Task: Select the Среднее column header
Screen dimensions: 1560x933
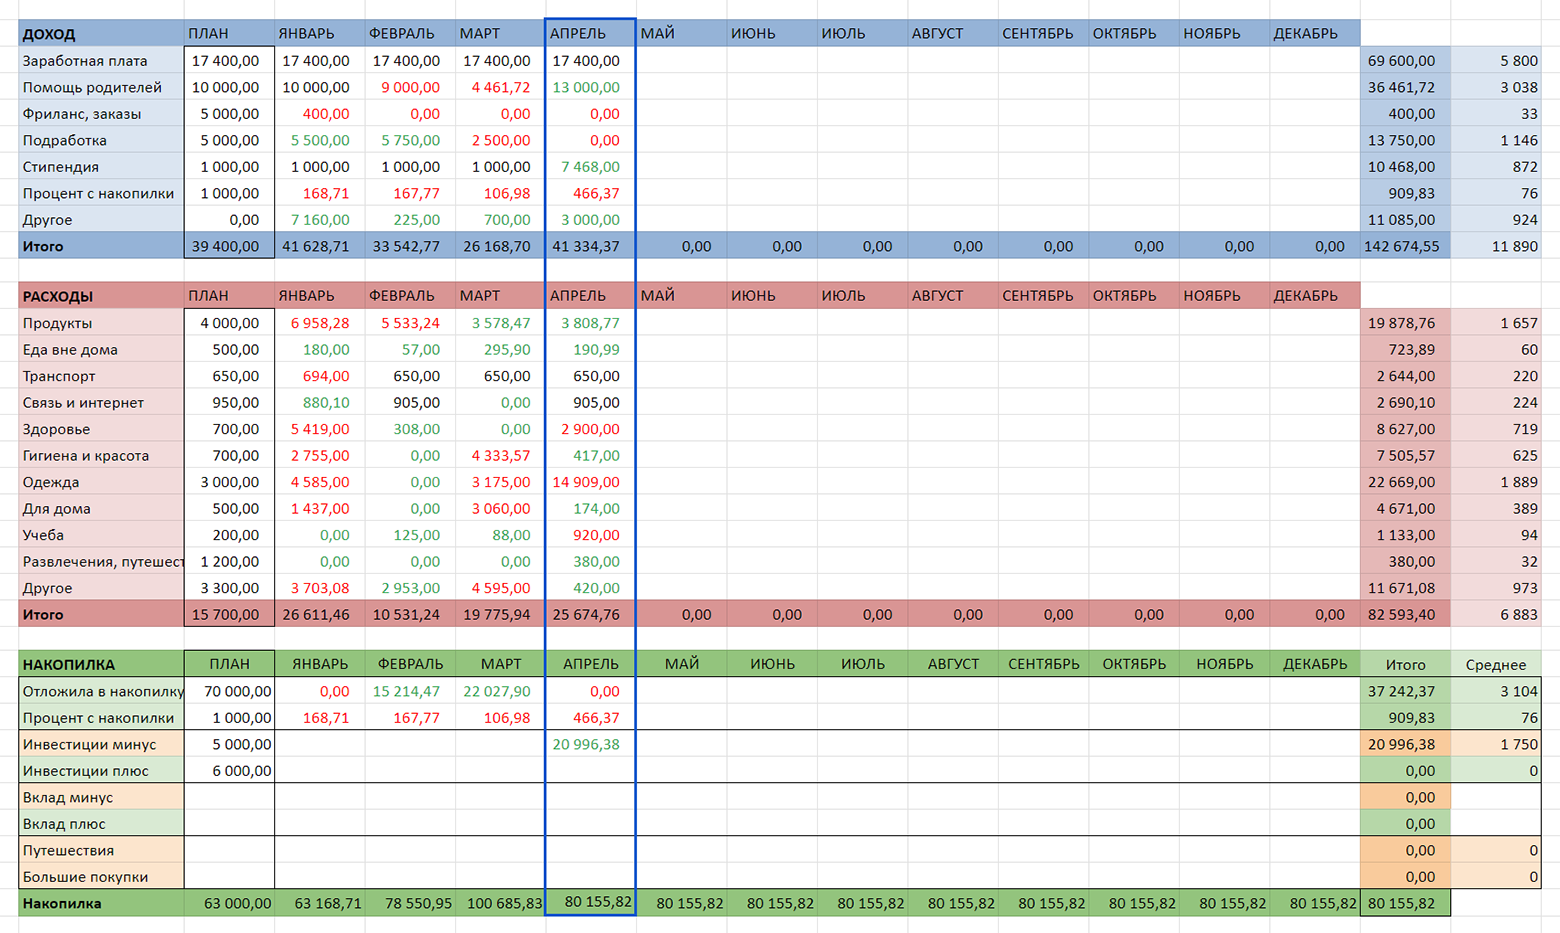Action: [1495, 664]
